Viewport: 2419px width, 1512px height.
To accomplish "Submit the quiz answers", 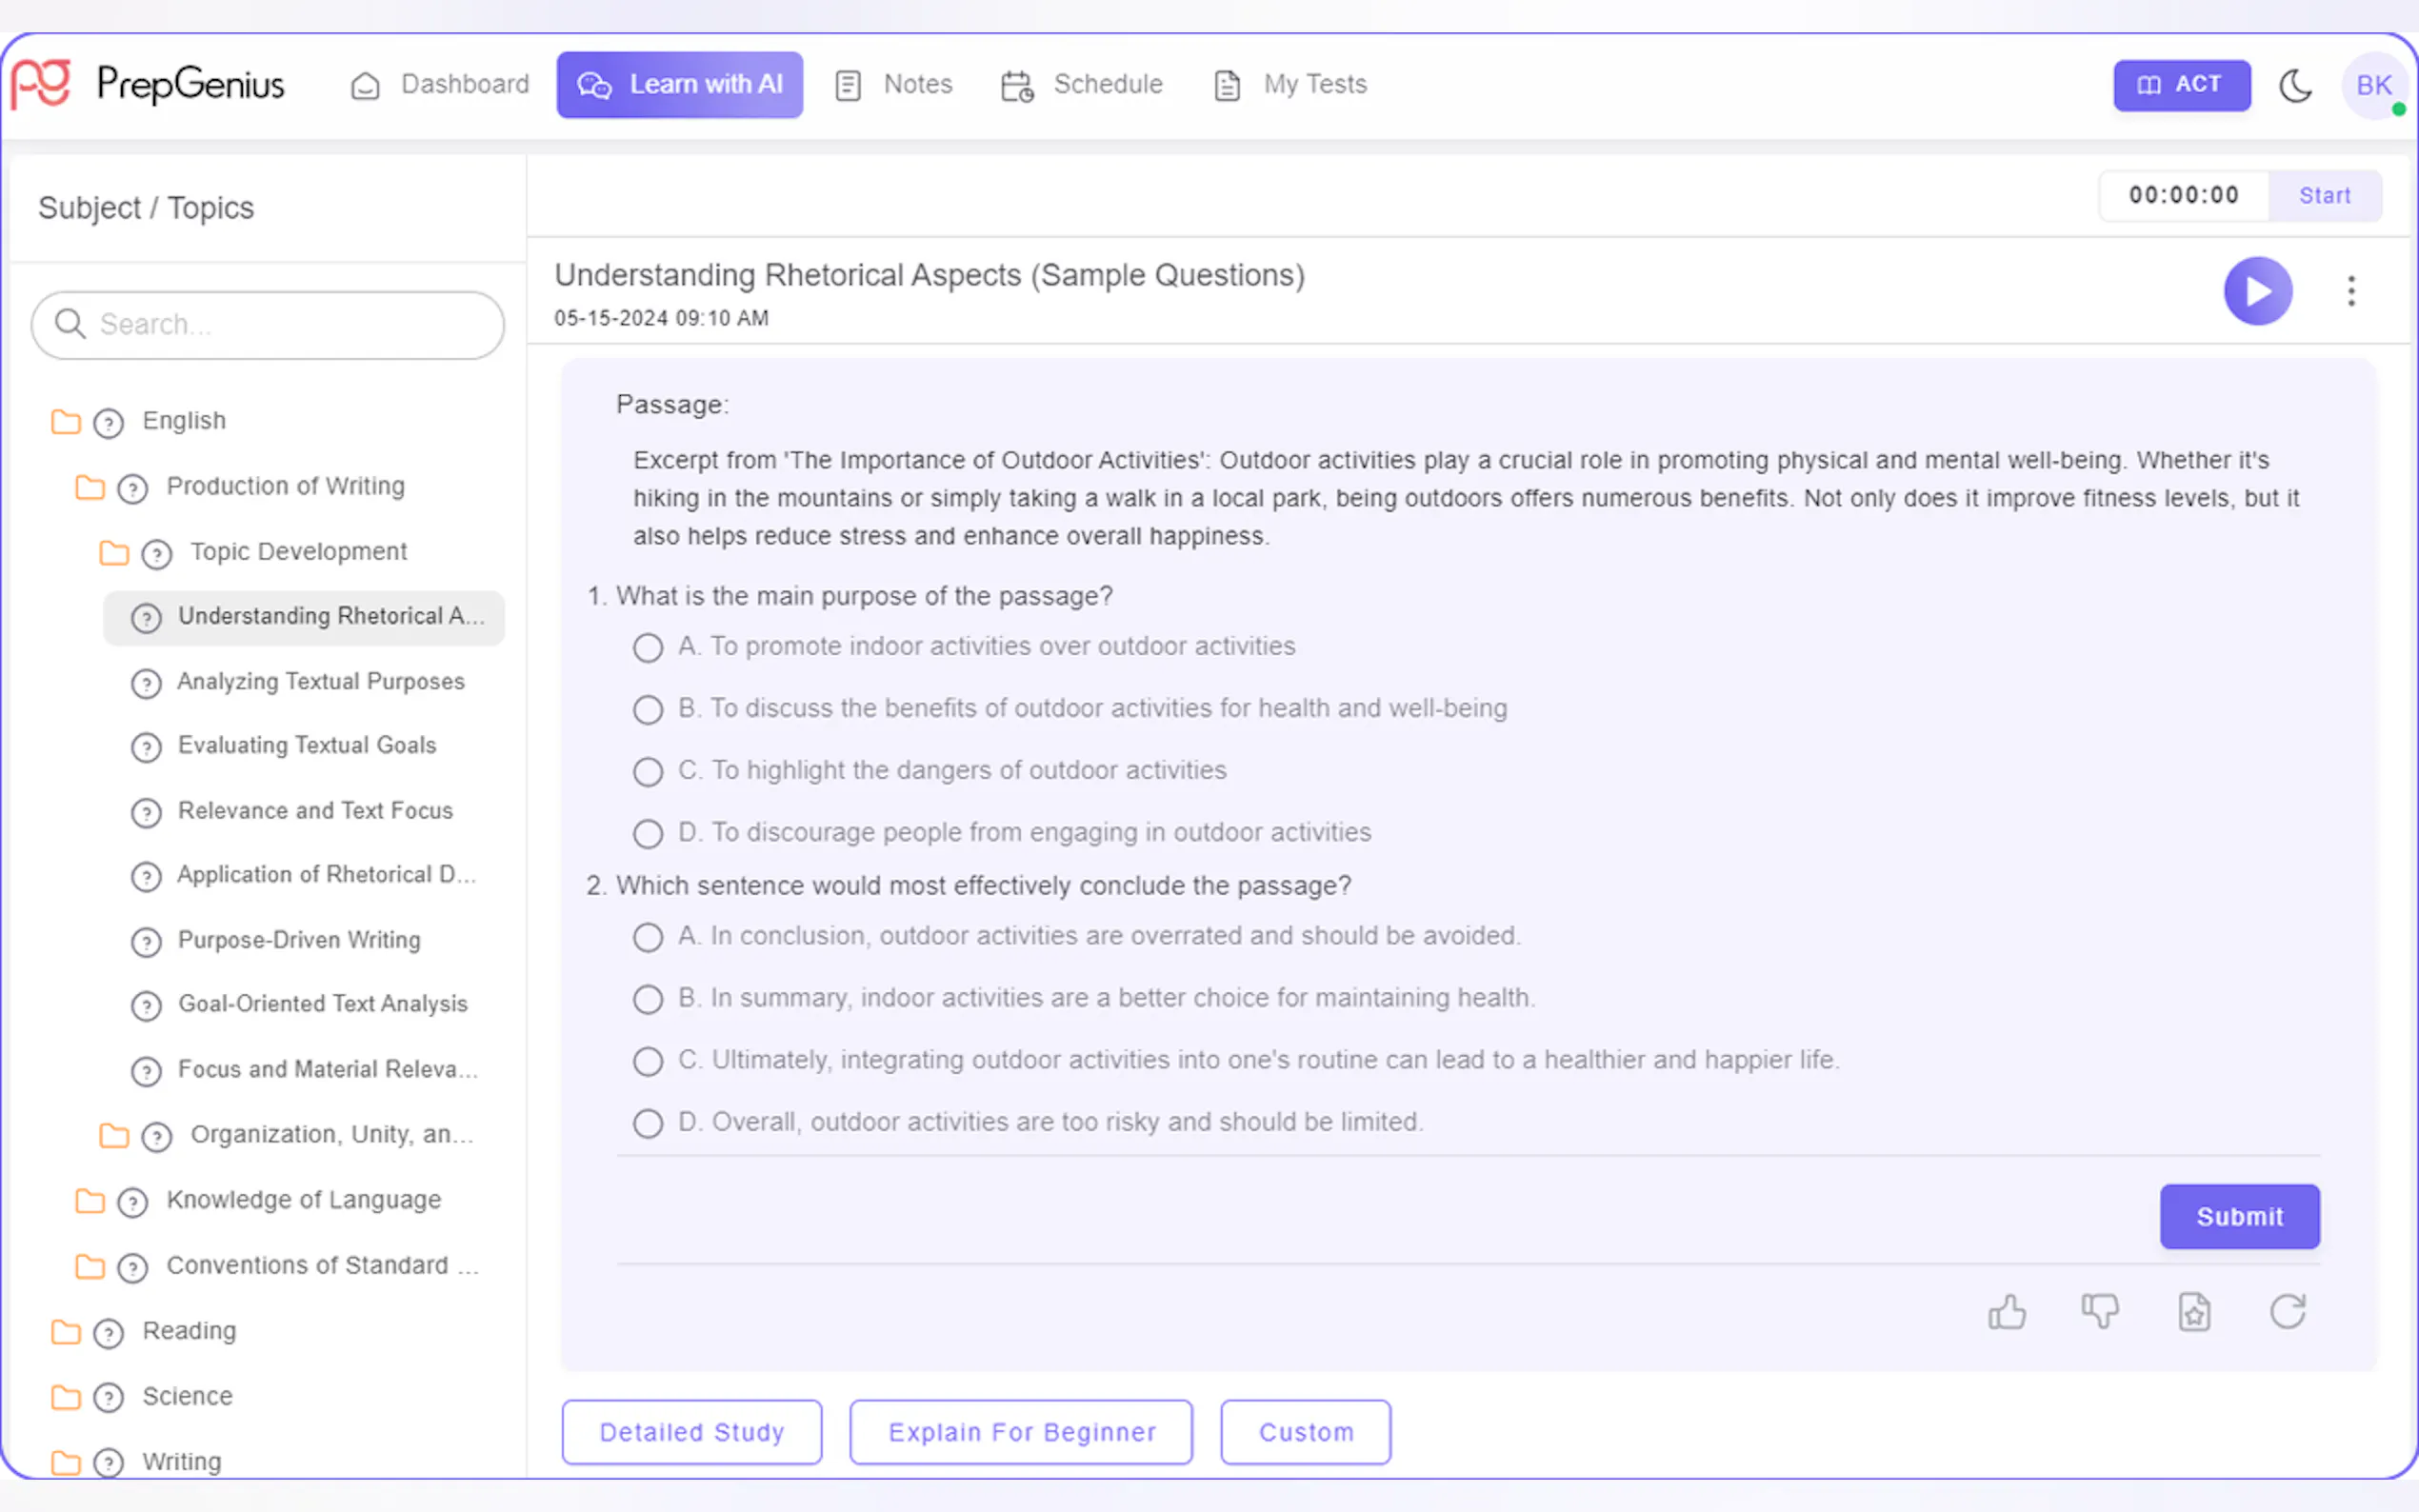I will point(2239,1216).
